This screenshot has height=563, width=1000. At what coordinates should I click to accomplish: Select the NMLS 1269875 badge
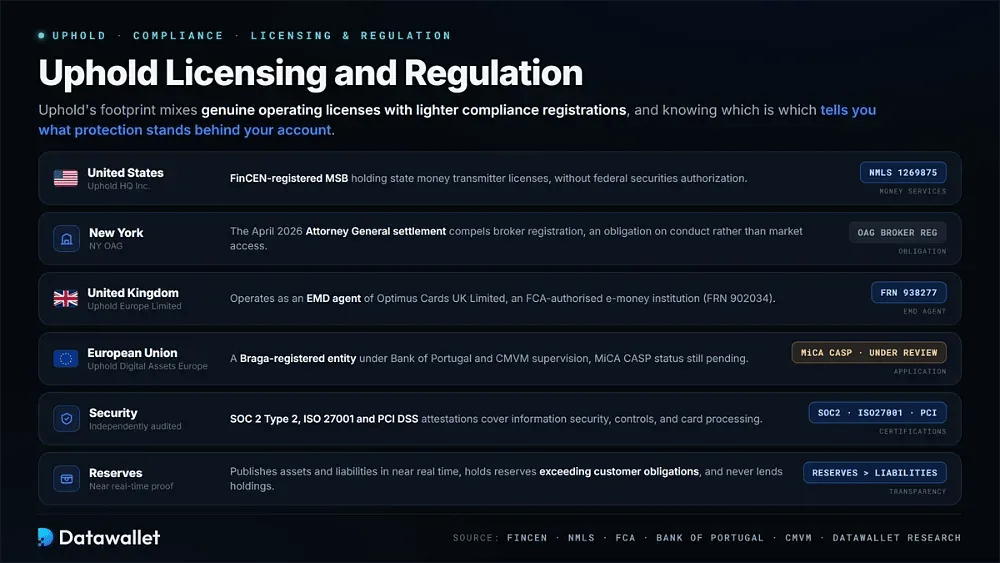[903, 173]
